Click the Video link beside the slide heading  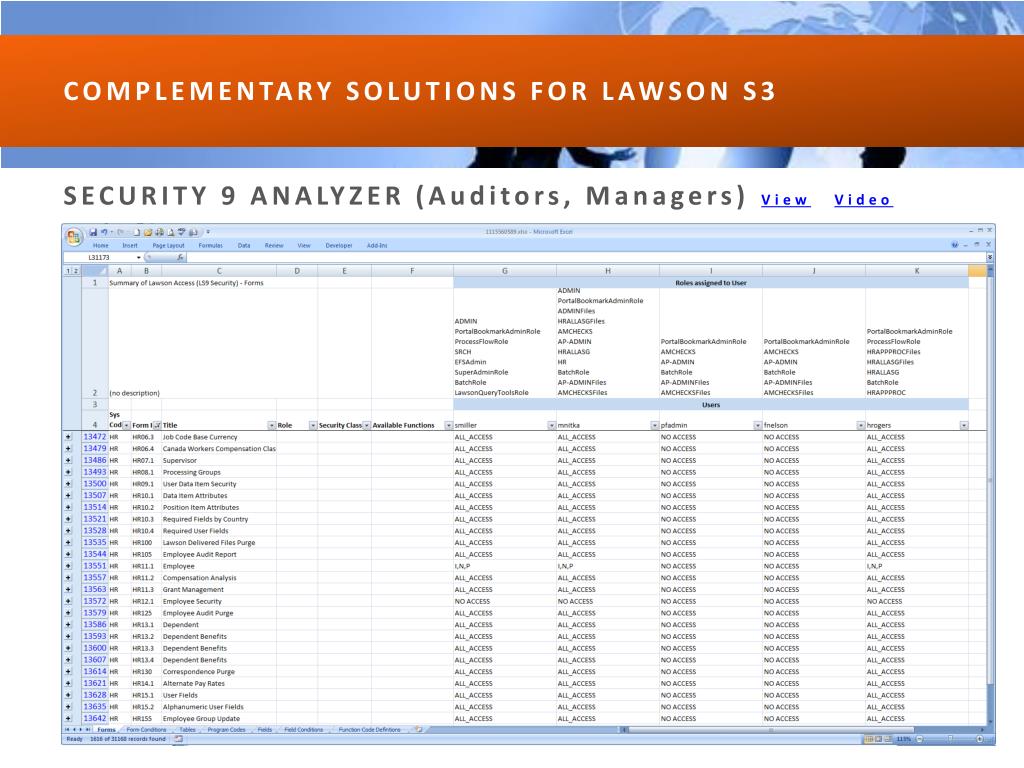click(x=863, y=200)
